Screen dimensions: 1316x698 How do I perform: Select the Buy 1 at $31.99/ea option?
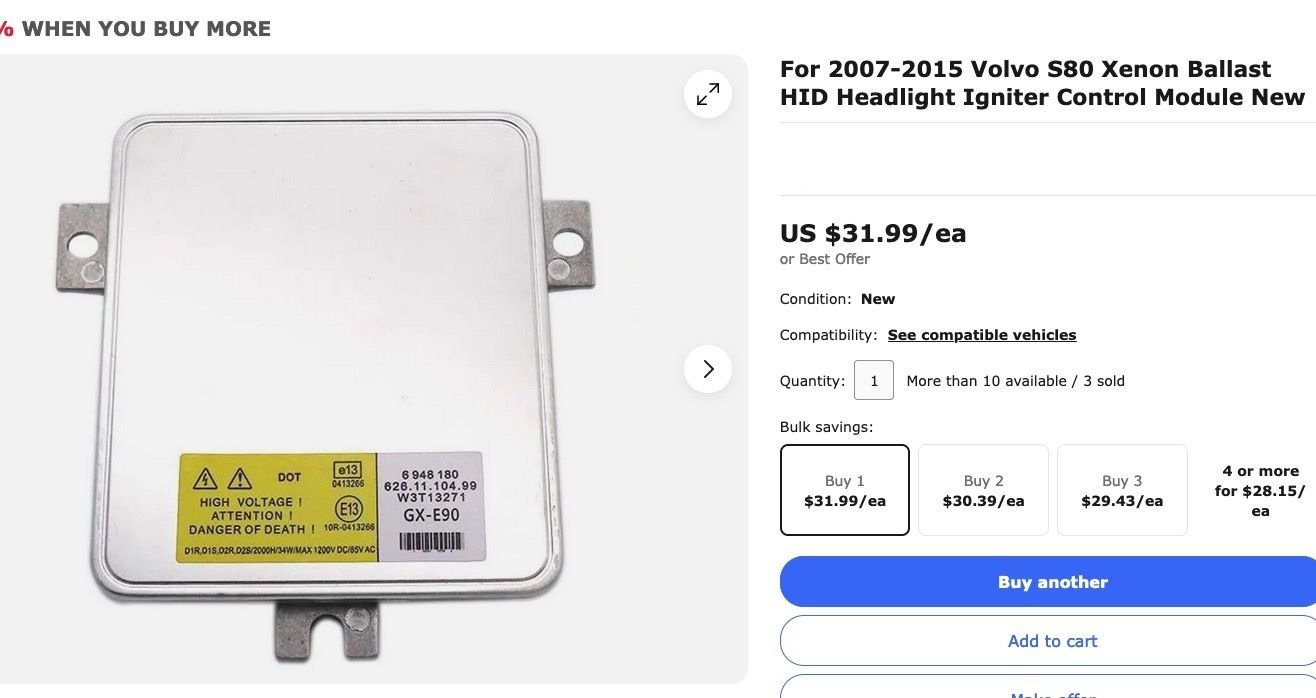[x=845, y=490]
